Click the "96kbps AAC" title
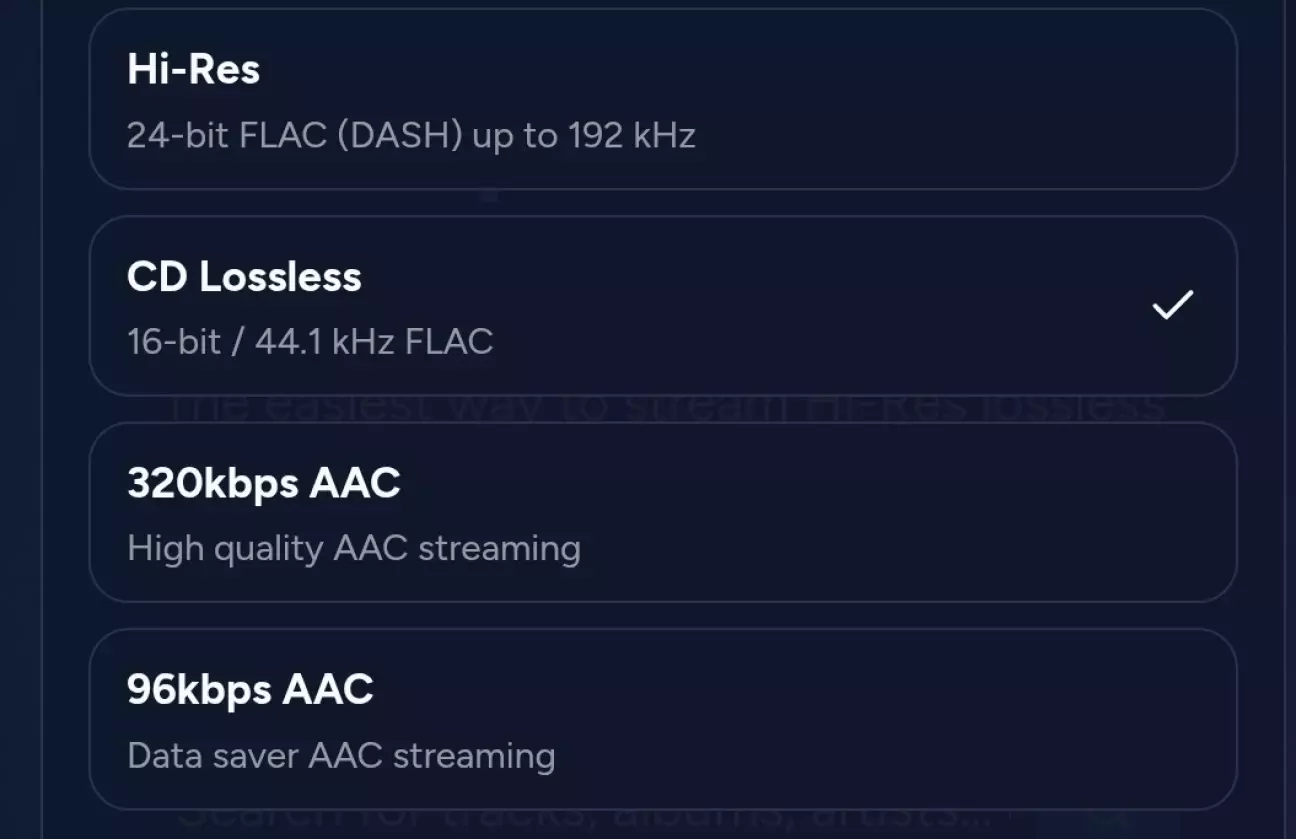Image resolution: width=1296 pixels, height=839 pixels. coord(250,690)
